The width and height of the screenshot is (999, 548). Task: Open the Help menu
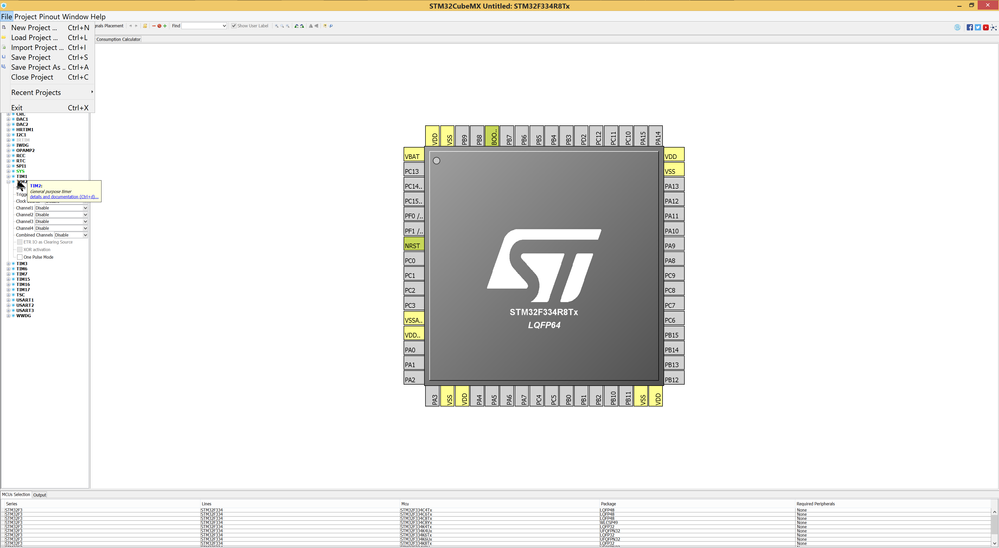click(98, 17)
